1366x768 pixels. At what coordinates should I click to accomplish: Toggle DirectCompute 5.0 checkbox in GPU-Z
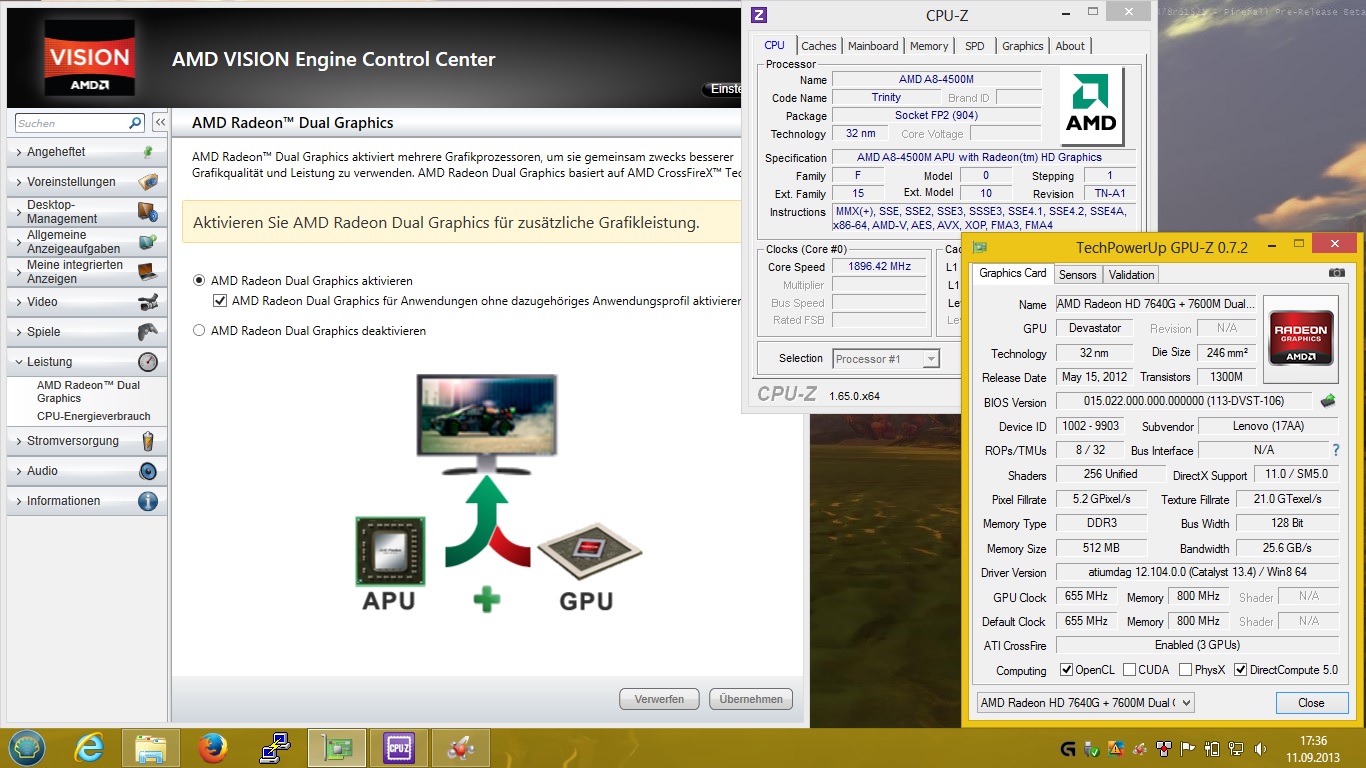1241,670
